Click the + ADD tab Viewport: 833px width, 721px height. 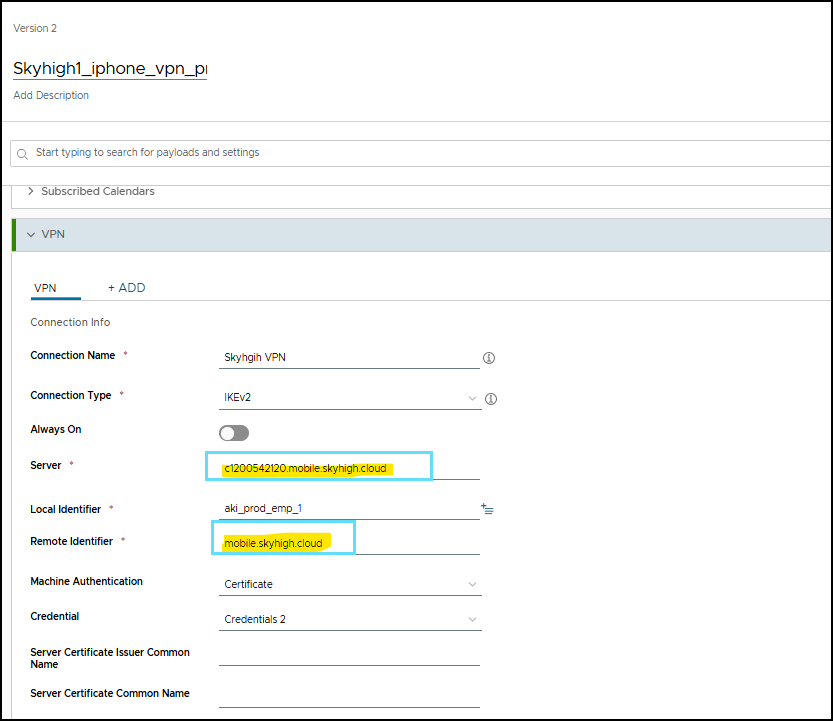[x=127, y=288]
